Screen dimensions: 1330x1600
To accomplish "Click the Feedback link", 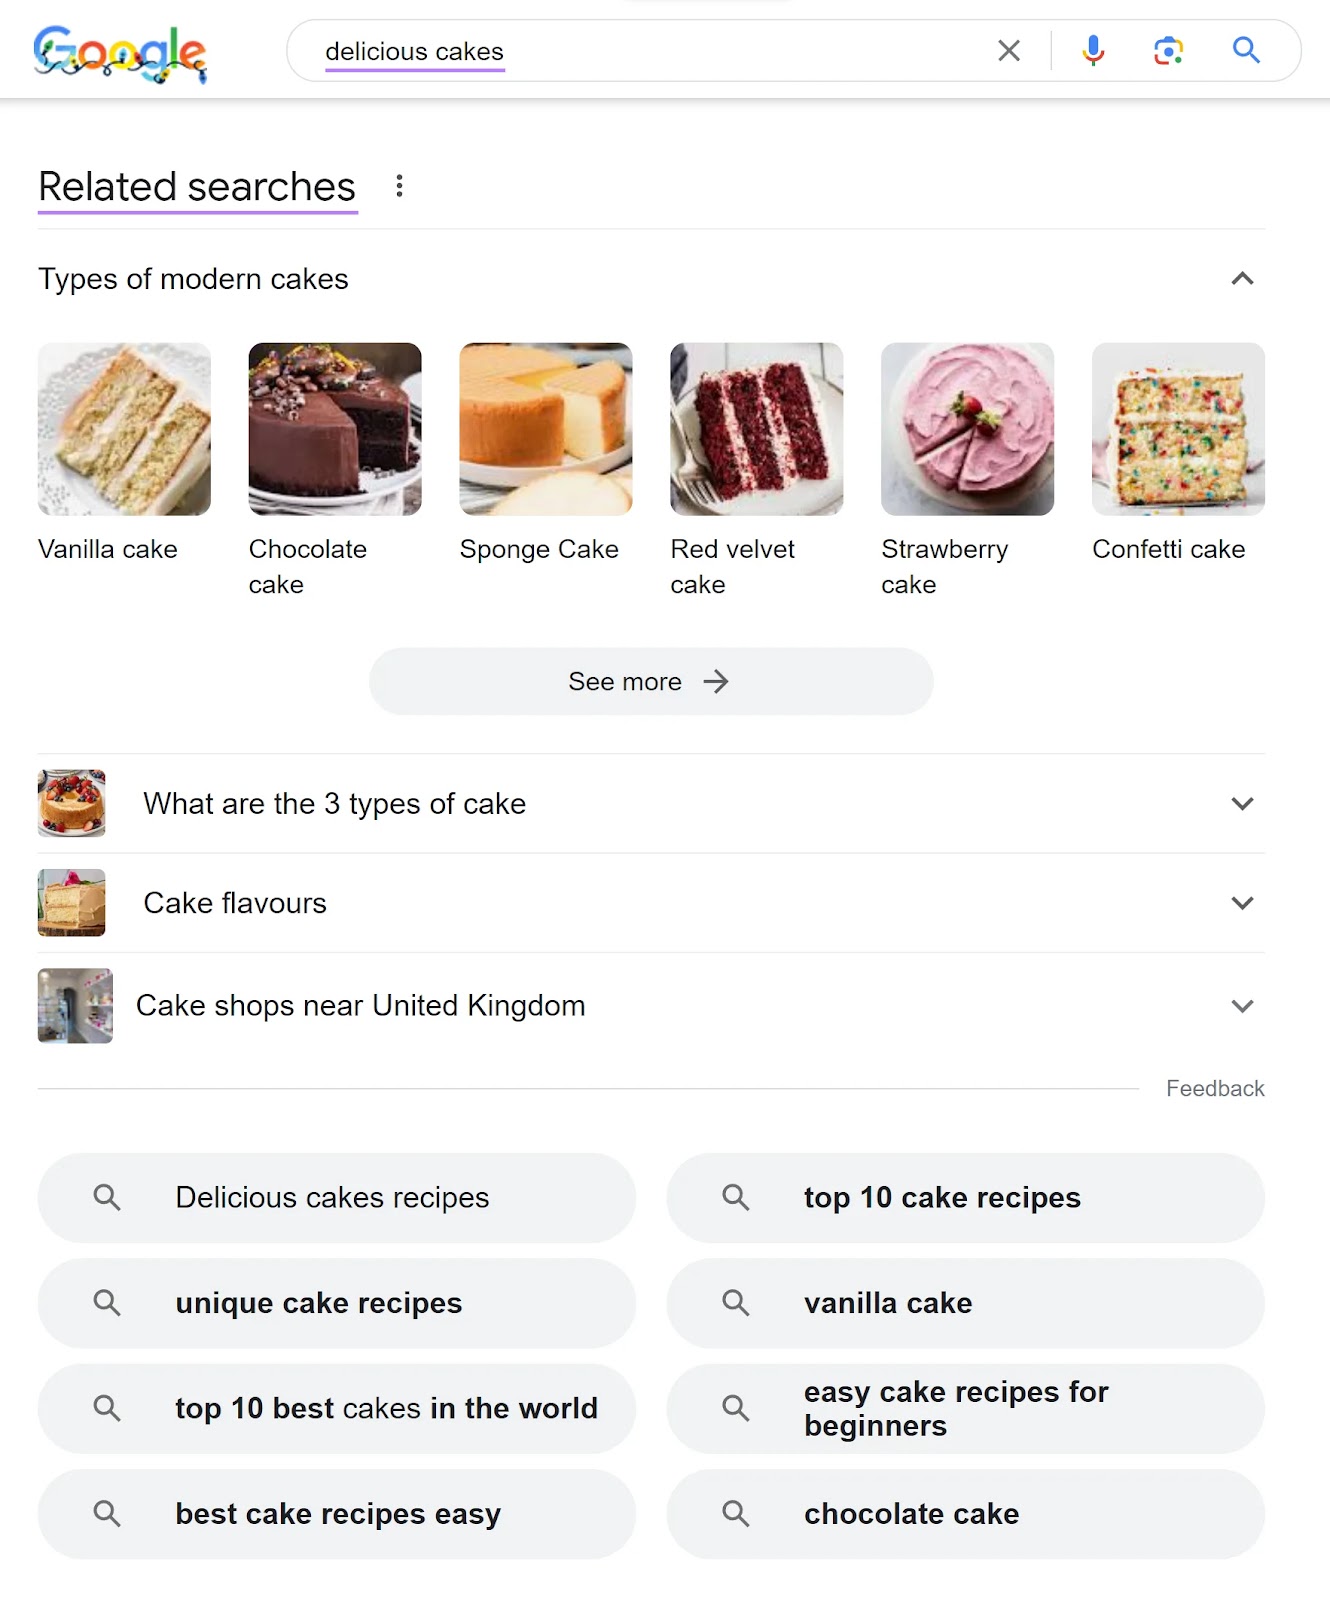I will pyautogui.click(x=1215, y=1088).
